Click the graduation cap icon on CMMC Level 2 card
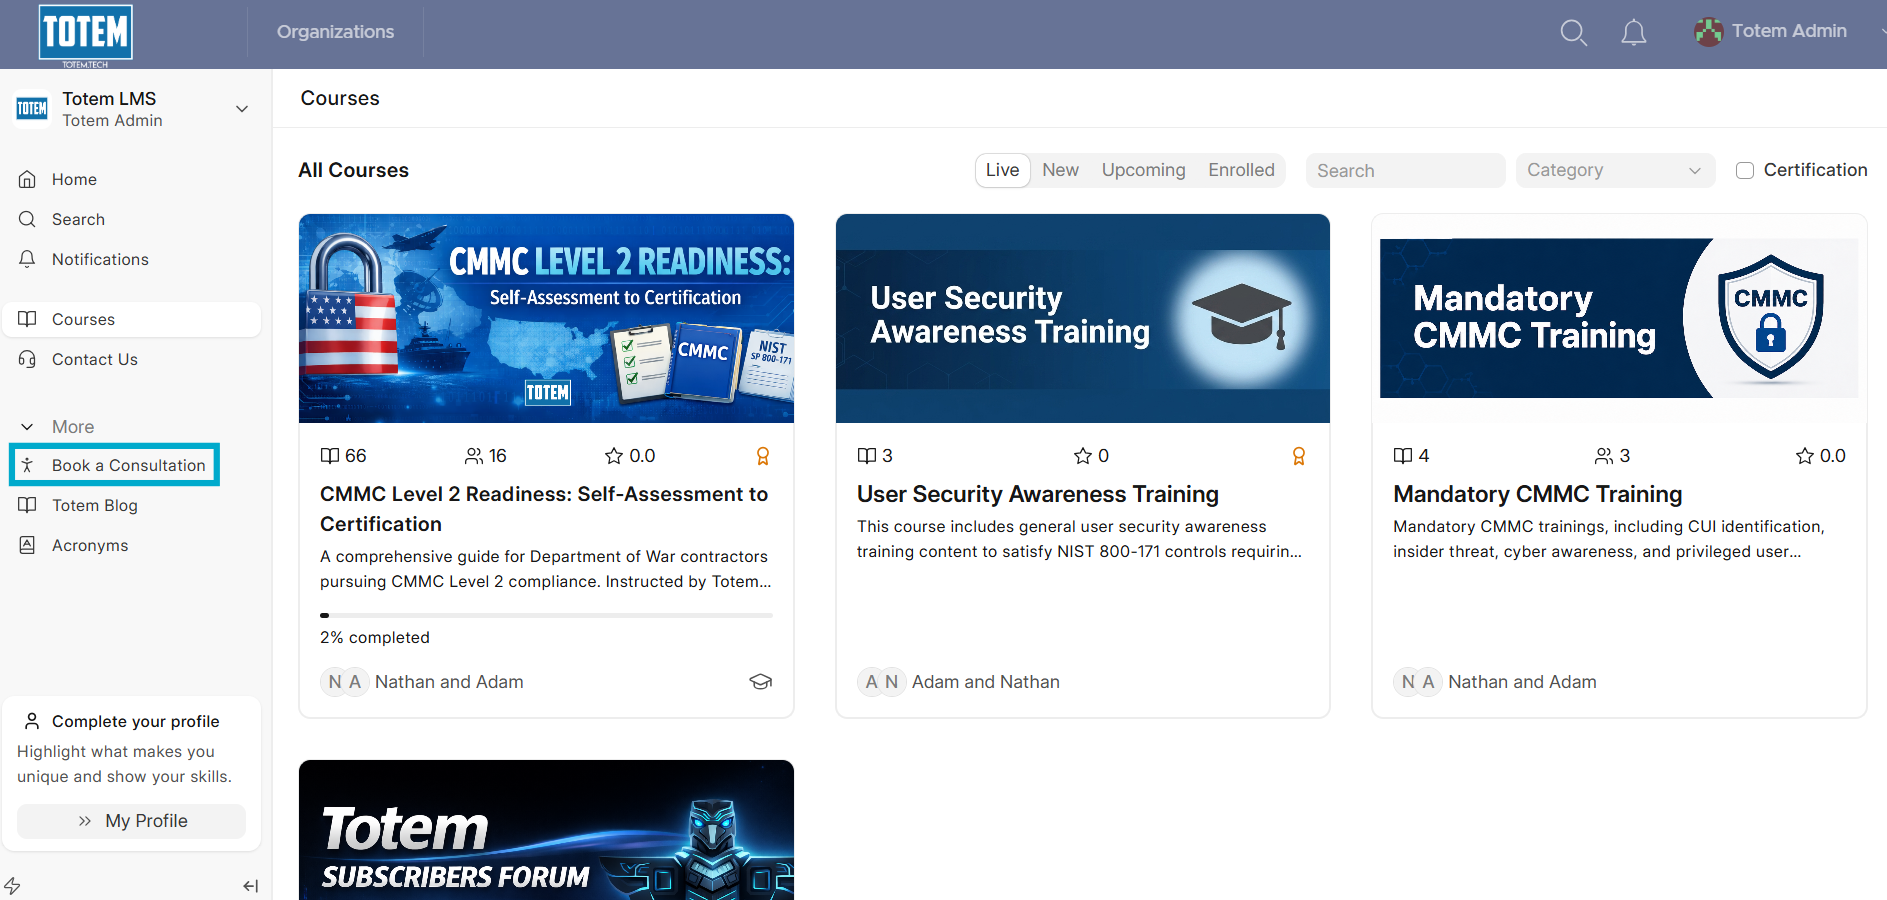The image size is (1887, 900). 760,682
